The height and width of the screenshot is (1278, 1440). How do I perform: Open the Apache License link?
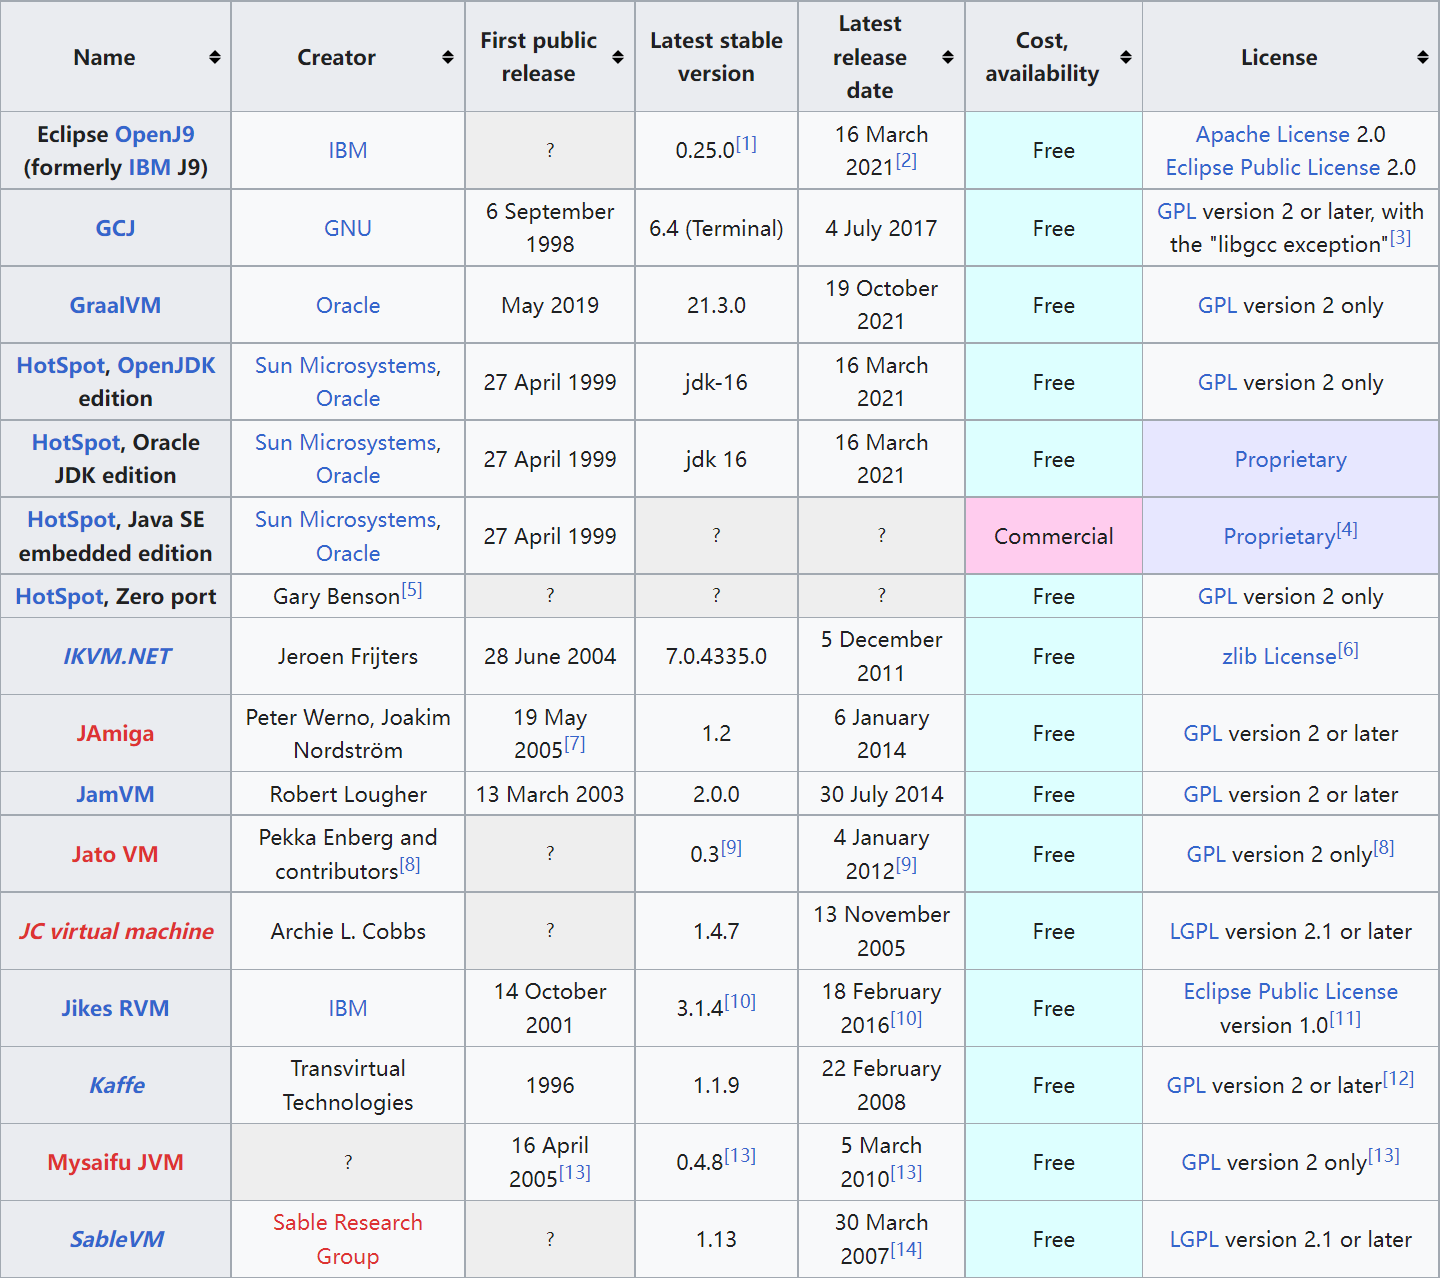coord(1273,134)
